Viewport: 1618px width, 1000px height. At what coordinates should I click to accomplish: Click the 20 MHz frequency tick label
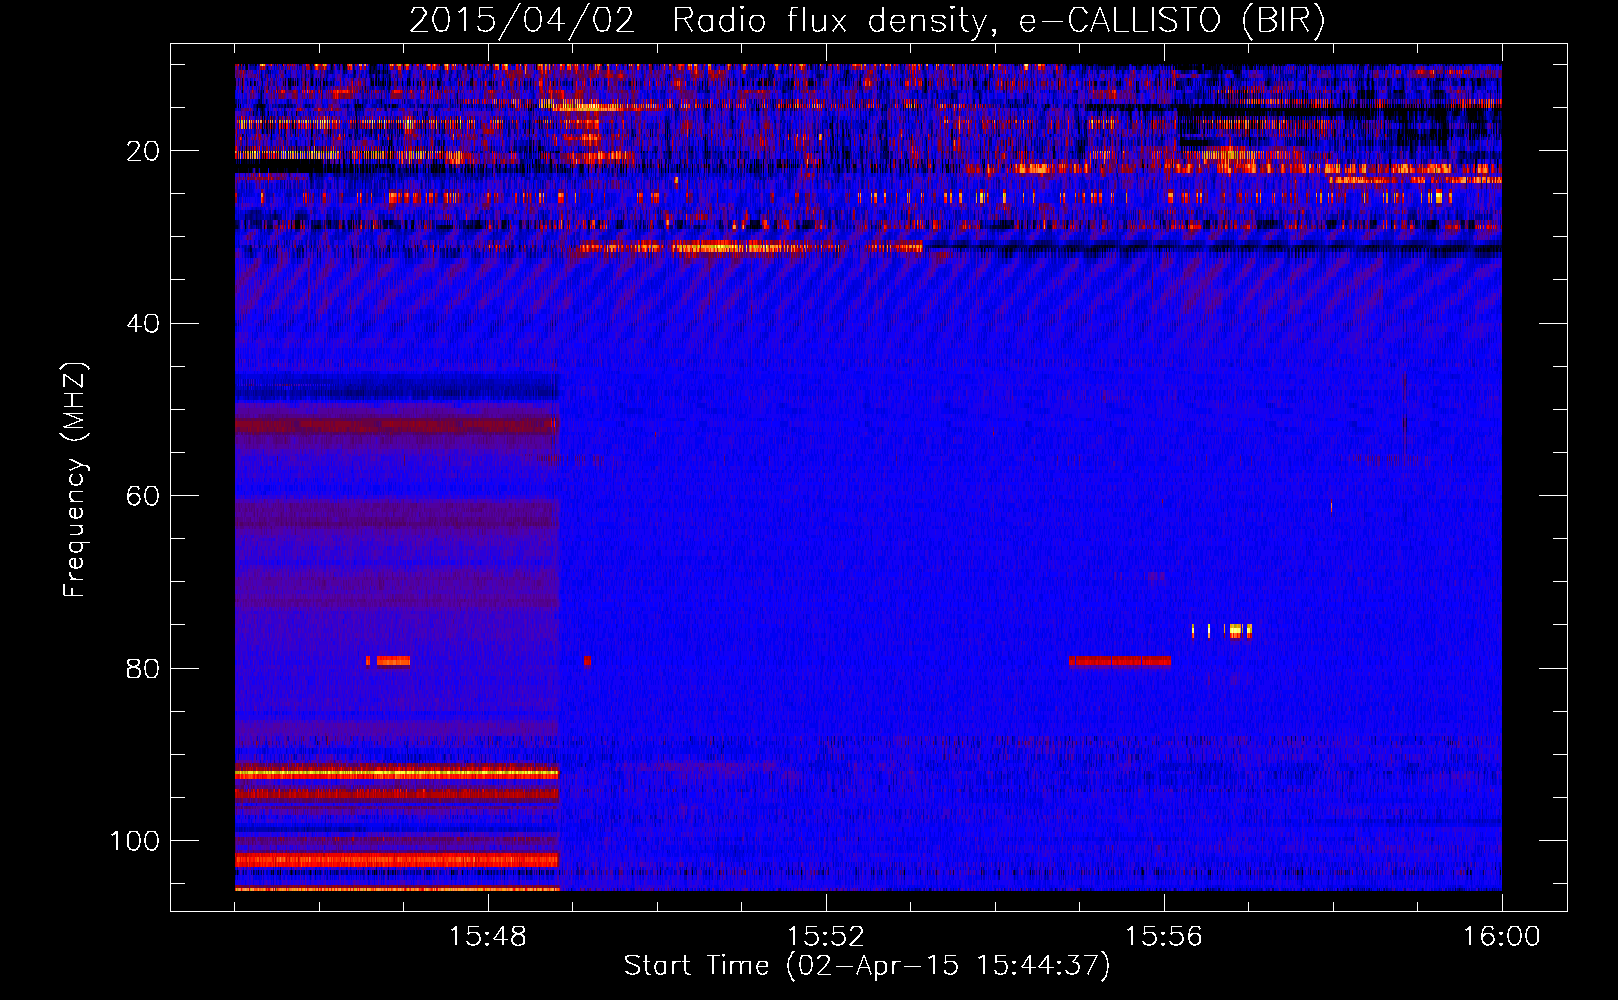click(x=143, y=151)
